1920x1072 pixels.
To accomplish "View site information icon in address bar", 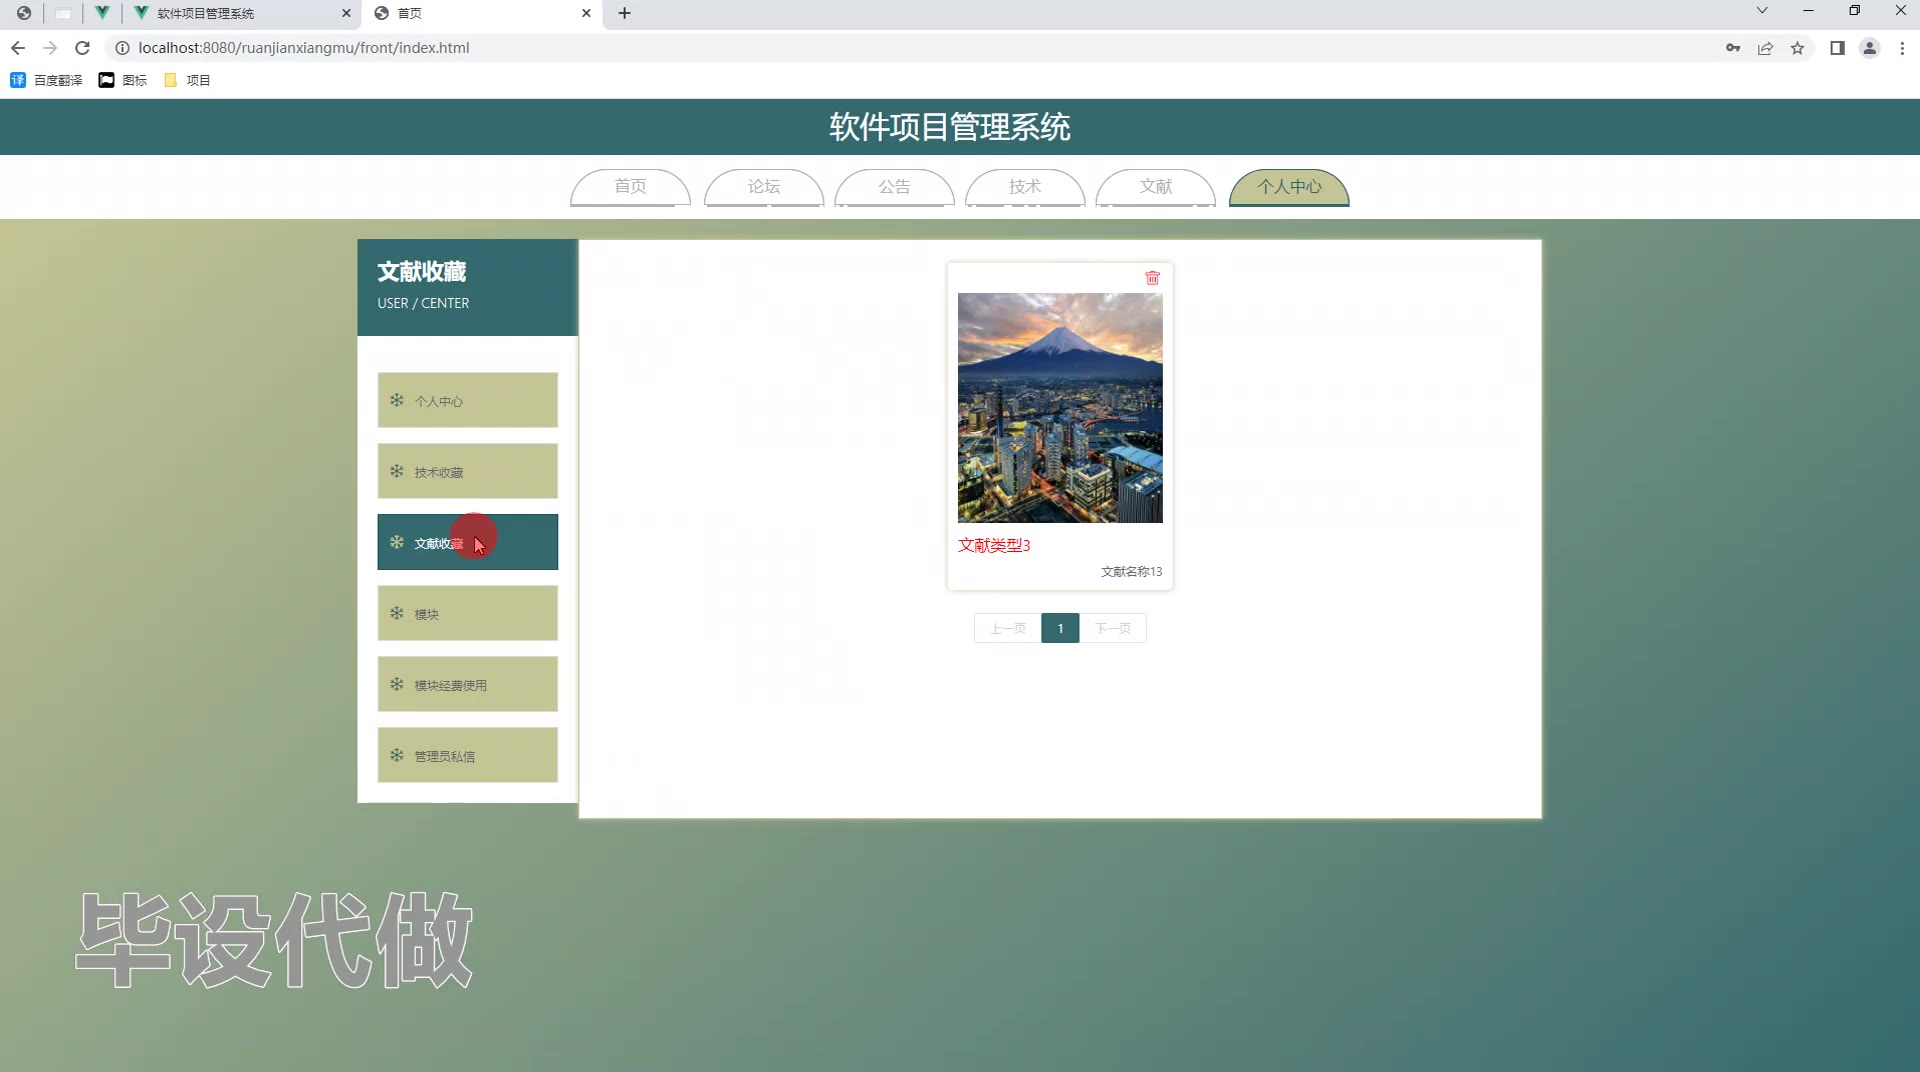I will click(x=122, y=48).
